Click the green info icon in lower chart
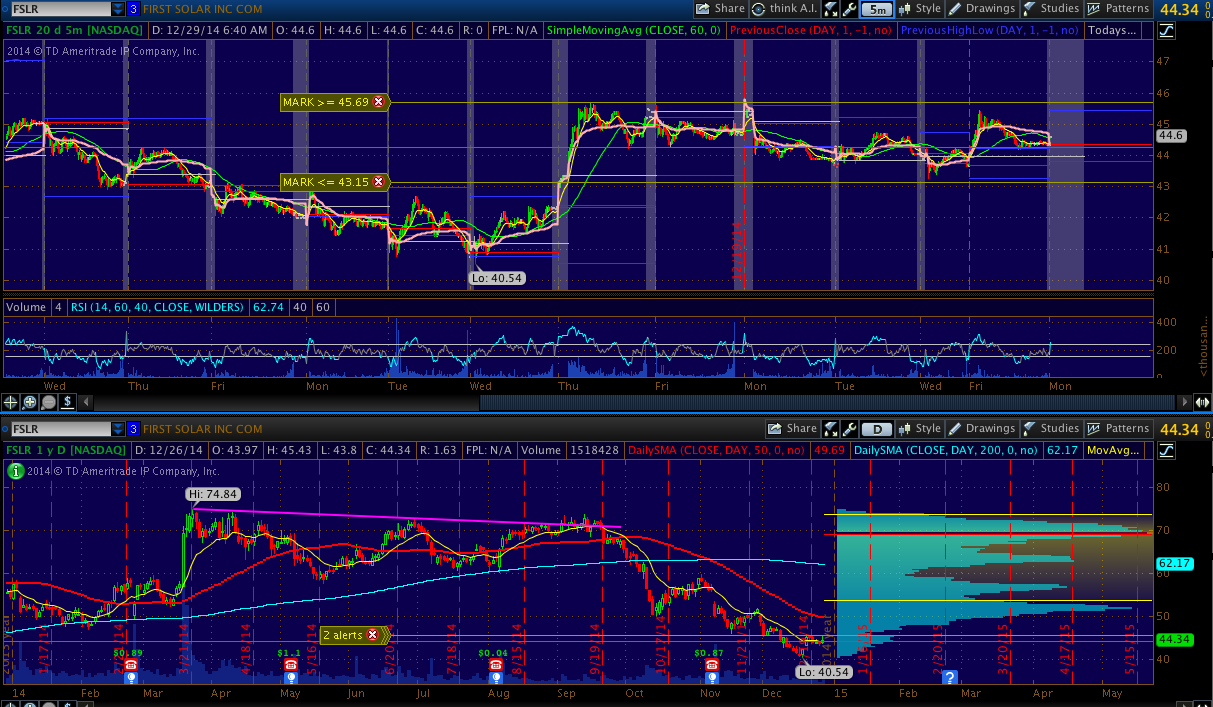 click(x=16, y=469)
